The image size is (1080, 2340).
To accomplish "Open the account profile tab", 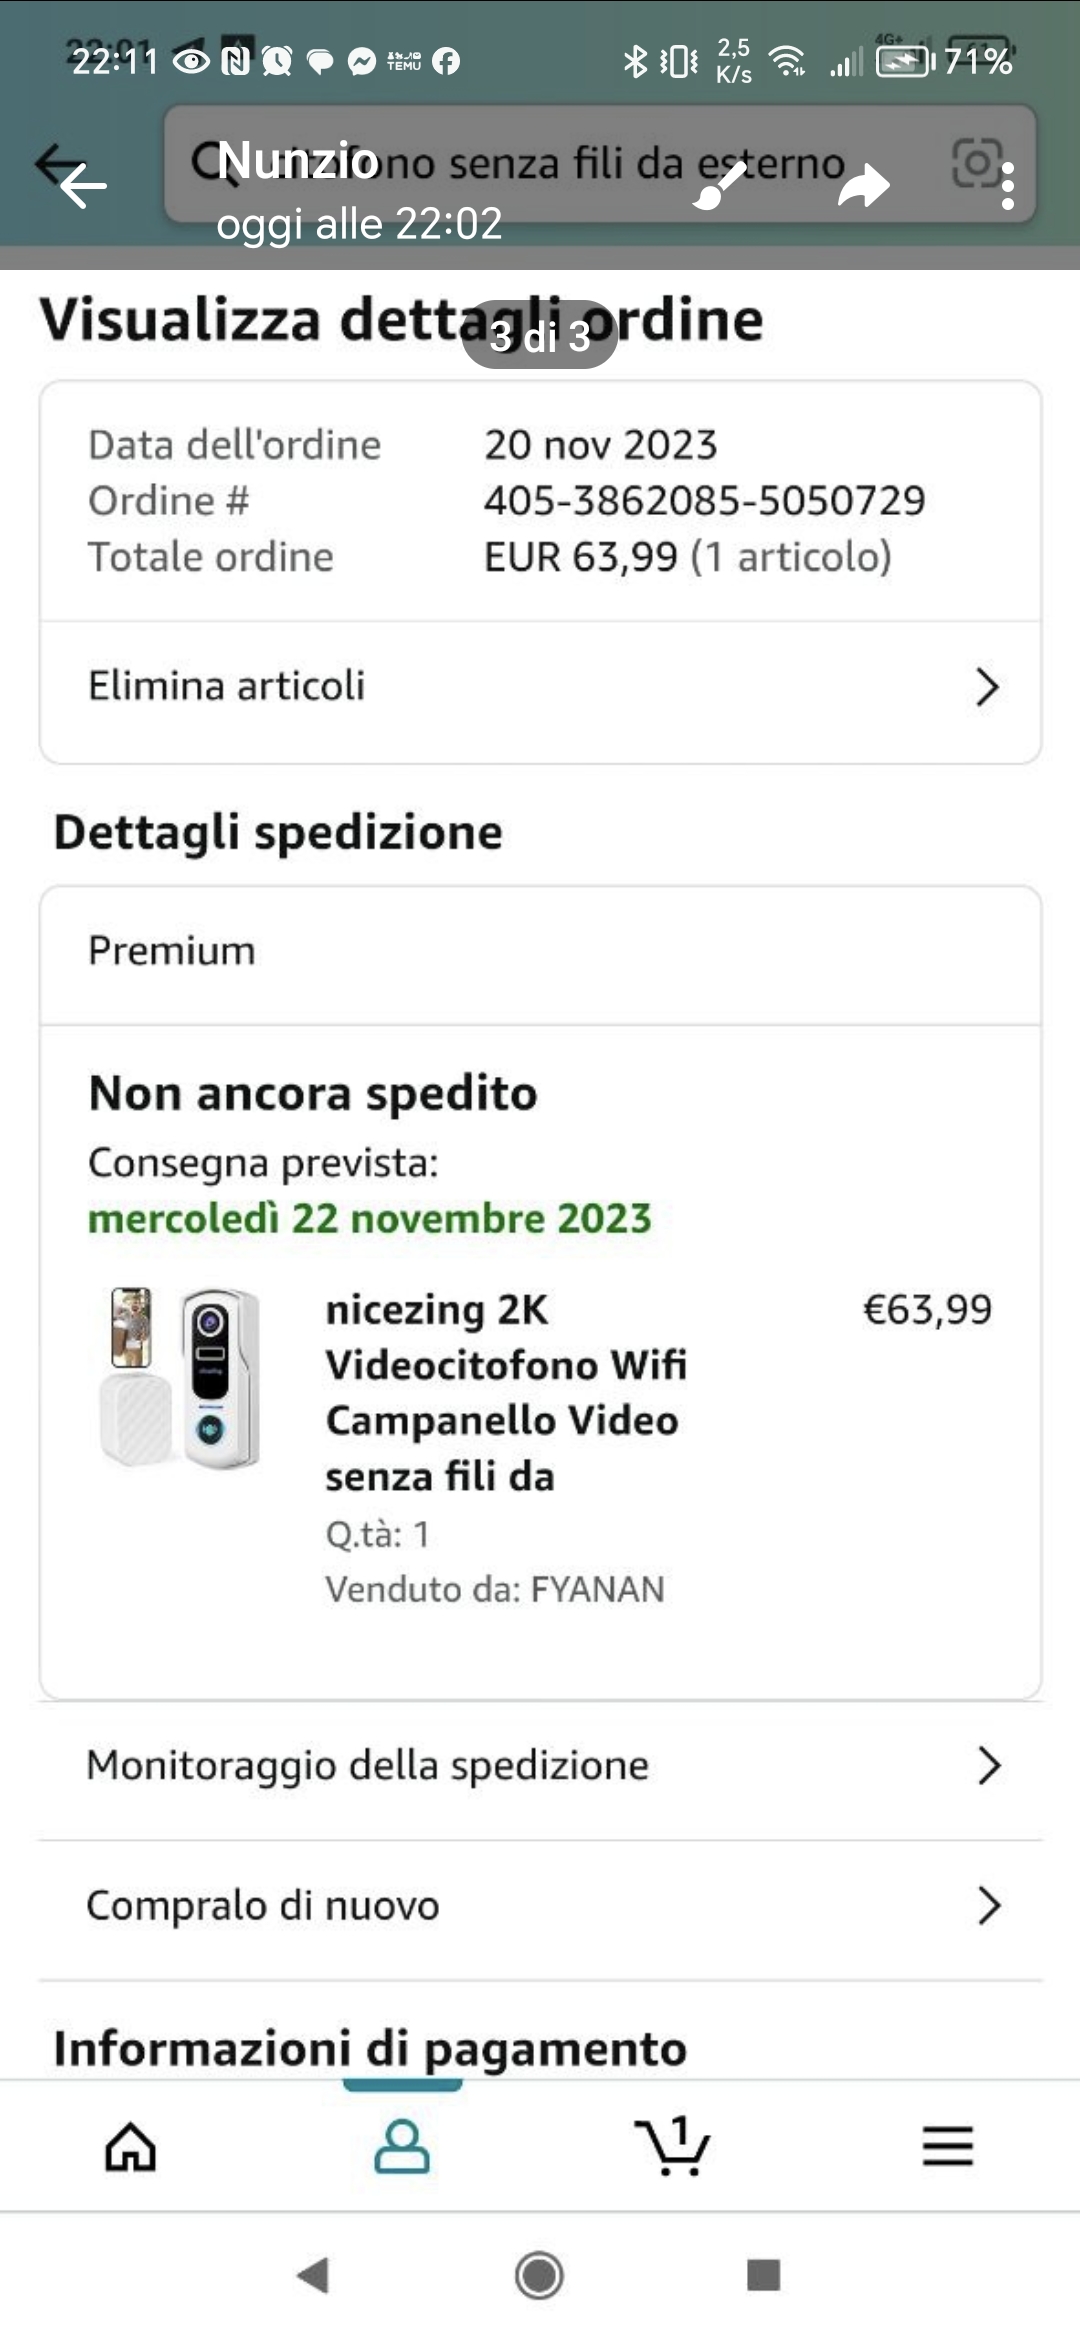I will [402, 2146].
